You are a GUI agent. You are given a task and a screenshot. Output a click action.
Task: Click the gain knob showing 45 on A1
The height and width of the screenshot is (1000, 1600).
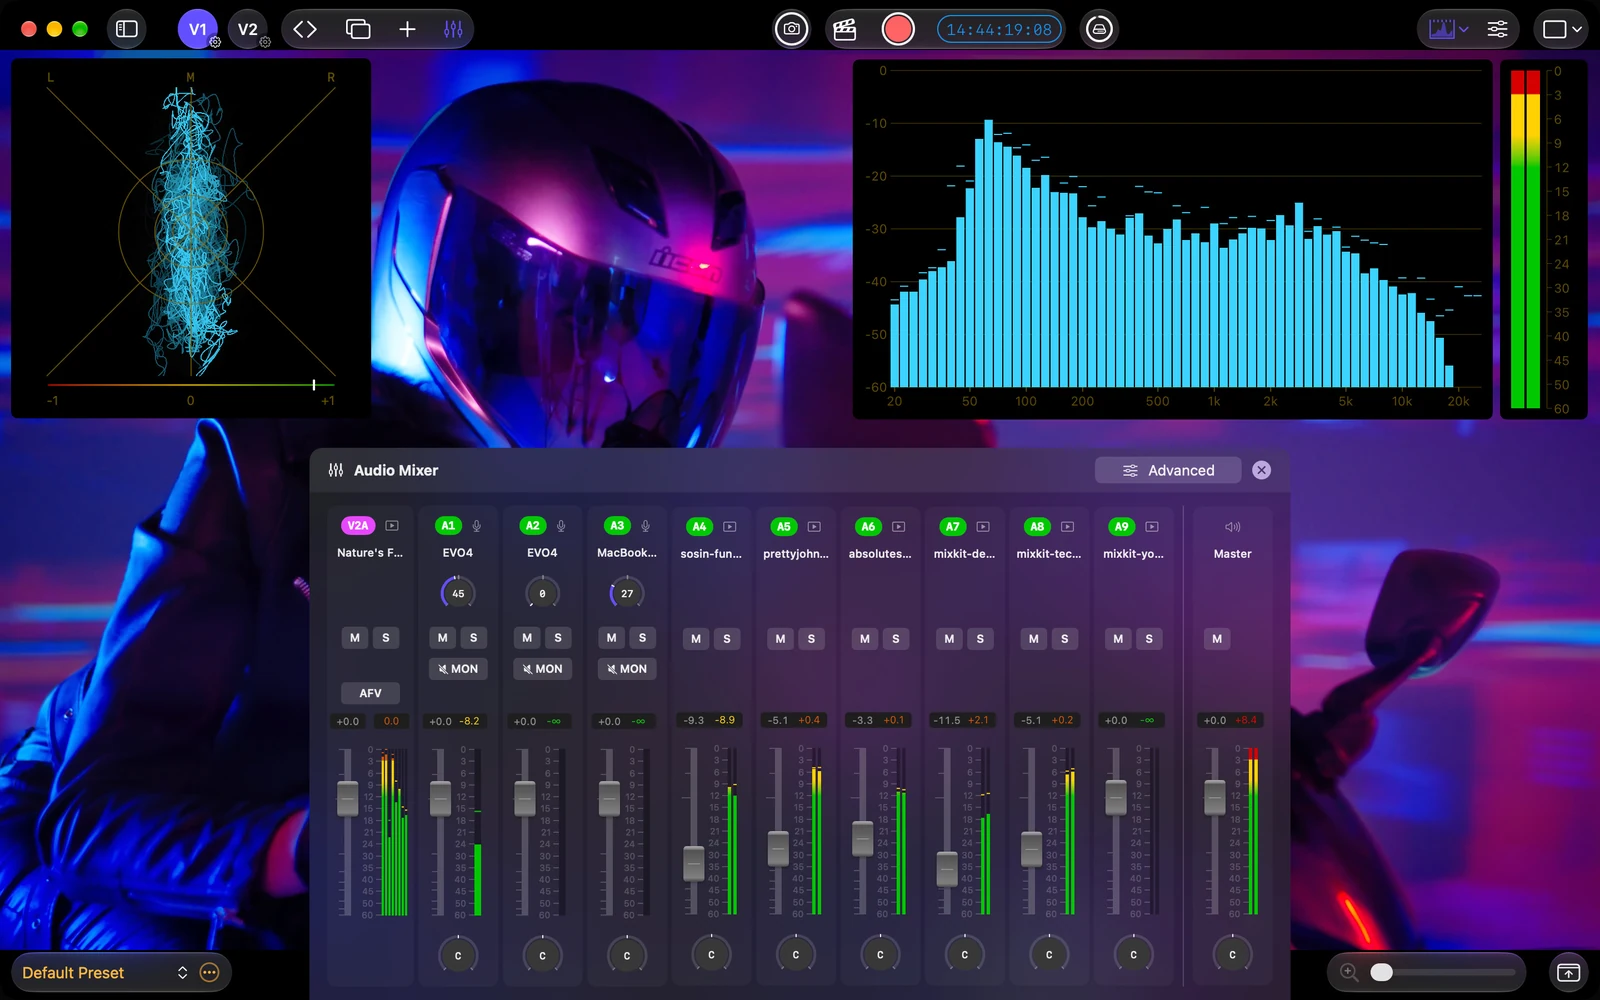click(458, 593)
